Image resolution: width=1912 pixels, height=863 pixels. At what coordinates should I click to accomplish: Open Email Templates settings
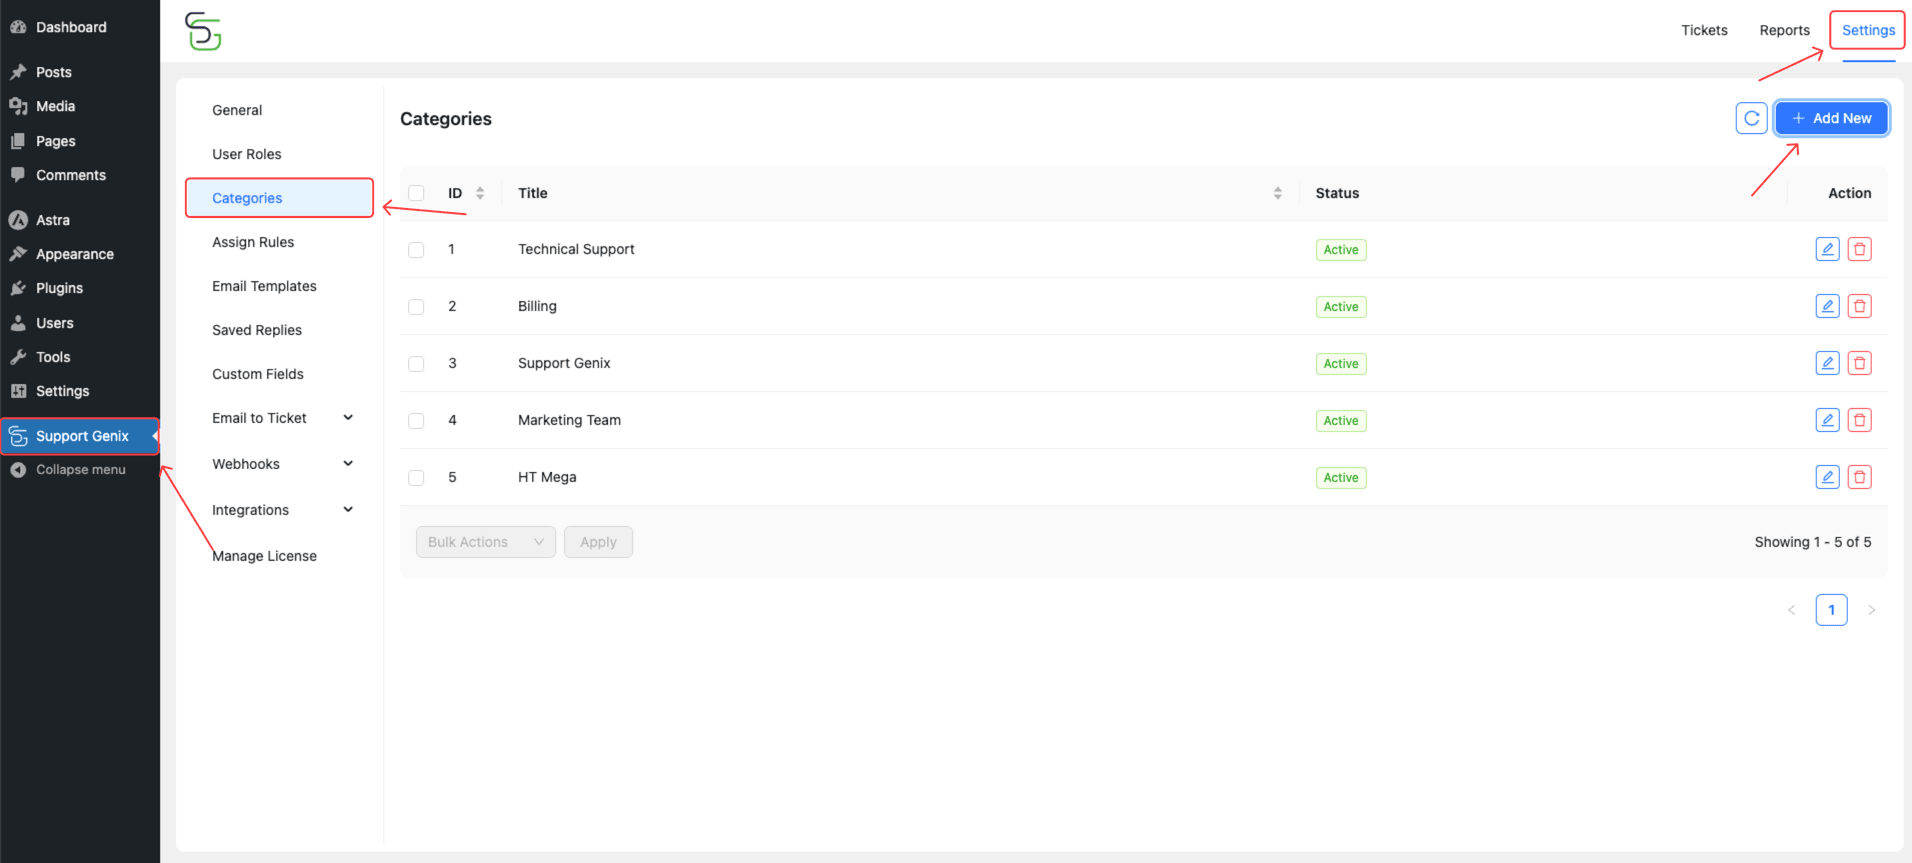264,286
